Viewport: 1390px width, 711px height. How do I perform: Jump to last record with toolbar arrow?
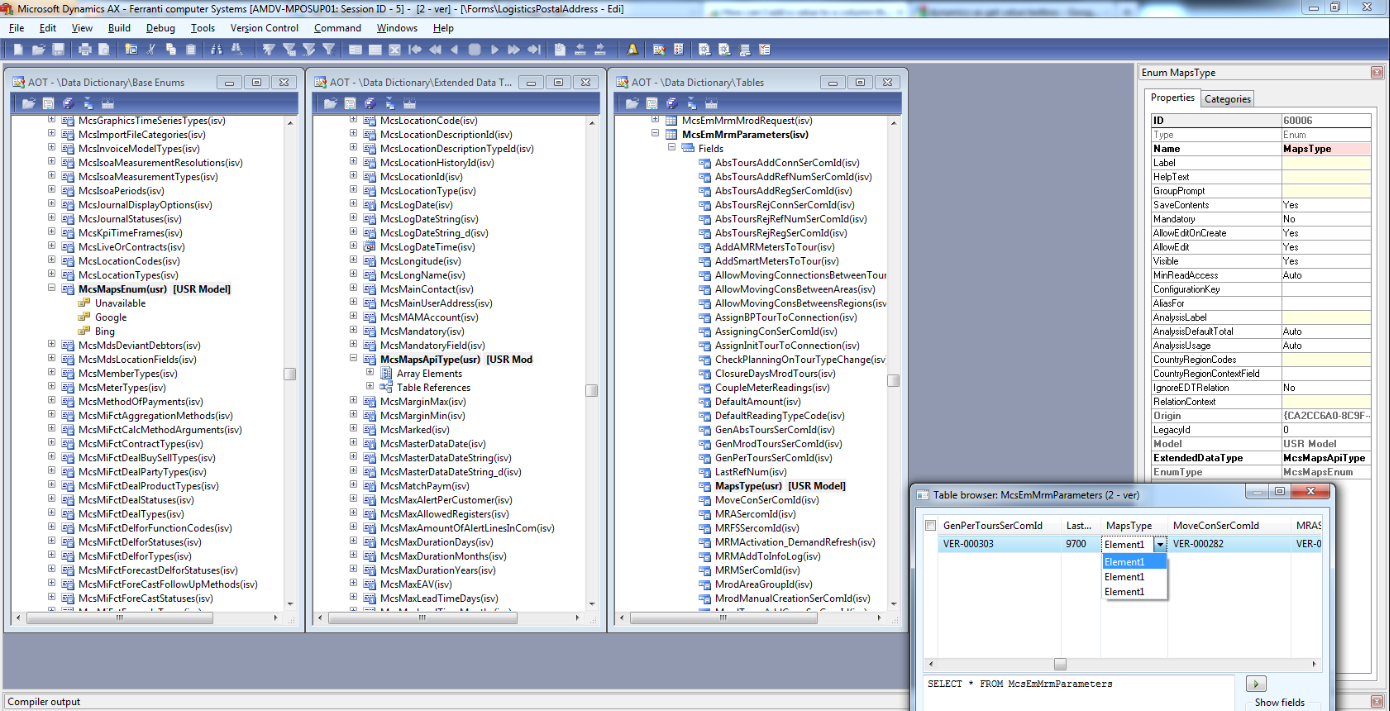[534, 49]
